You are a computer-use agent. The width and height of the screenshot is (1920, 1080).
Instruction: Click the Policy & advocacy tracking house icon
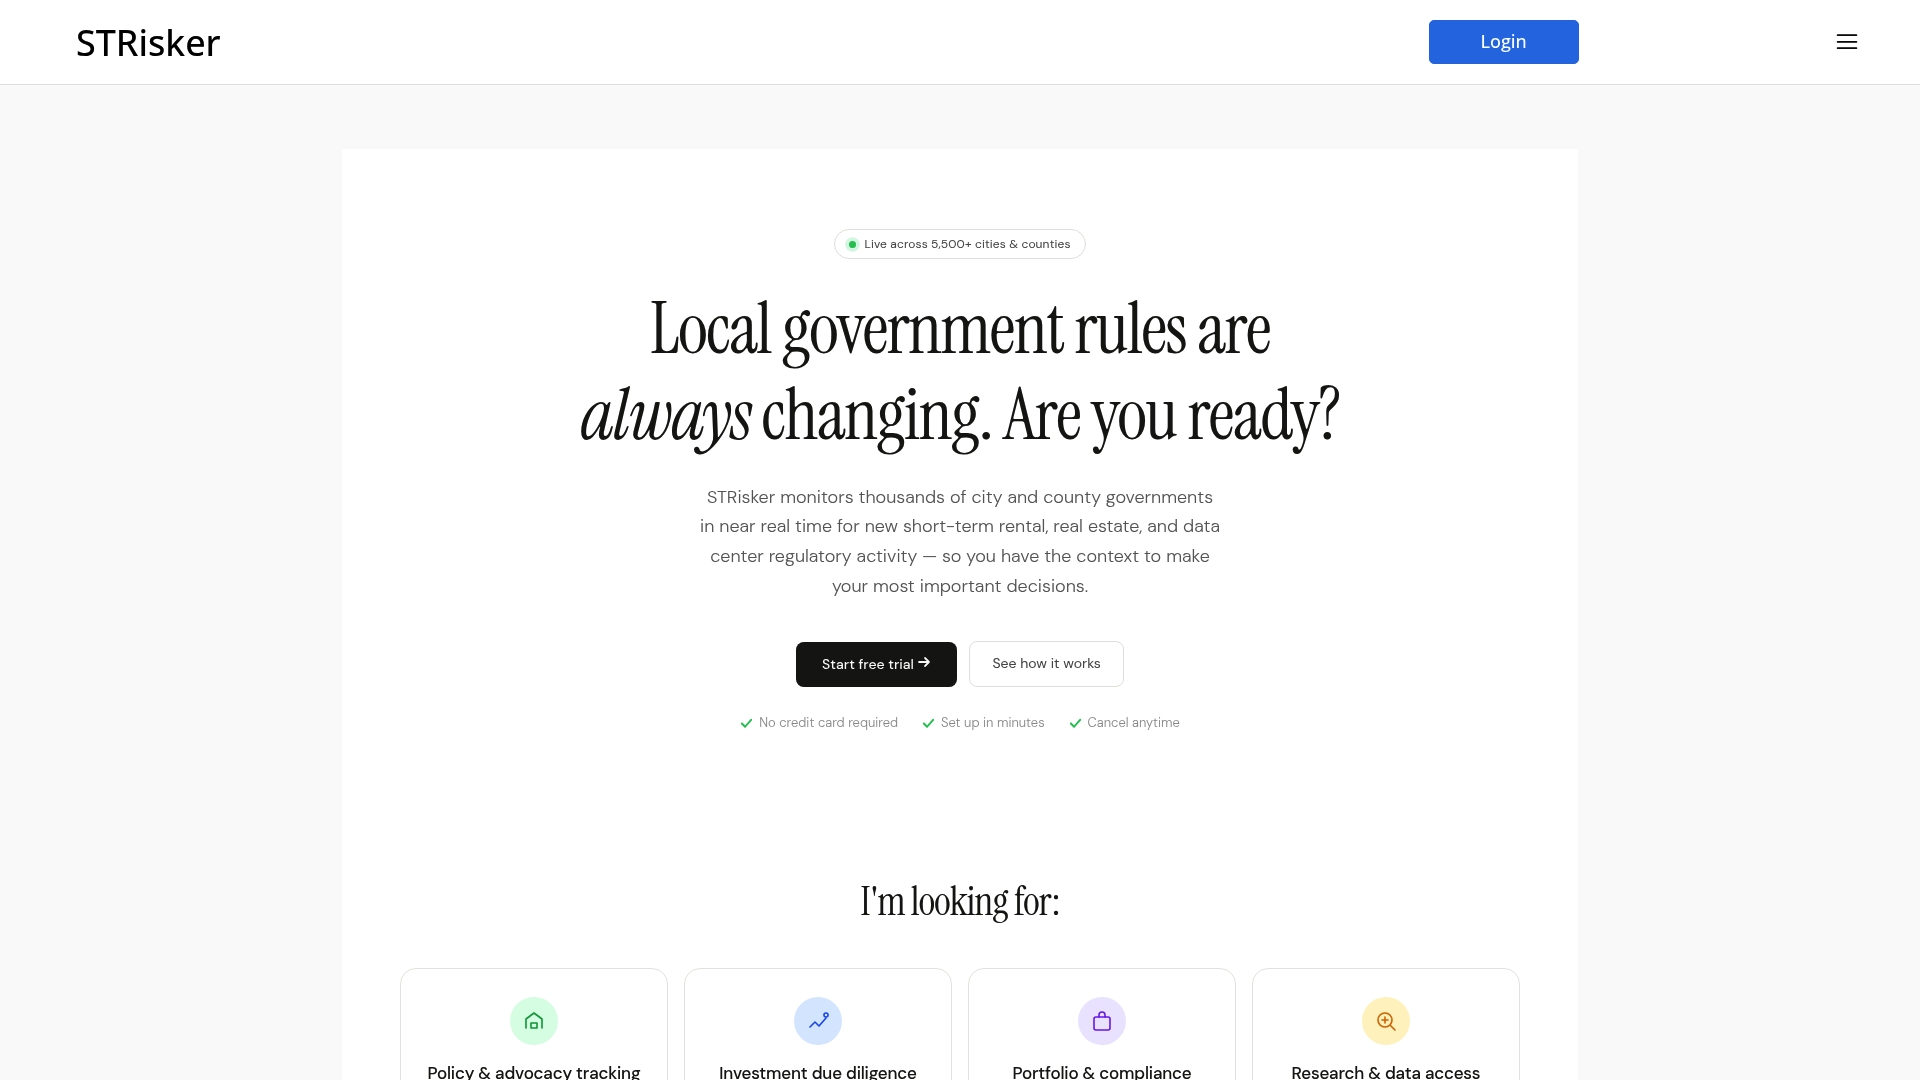pos(534,1021)
